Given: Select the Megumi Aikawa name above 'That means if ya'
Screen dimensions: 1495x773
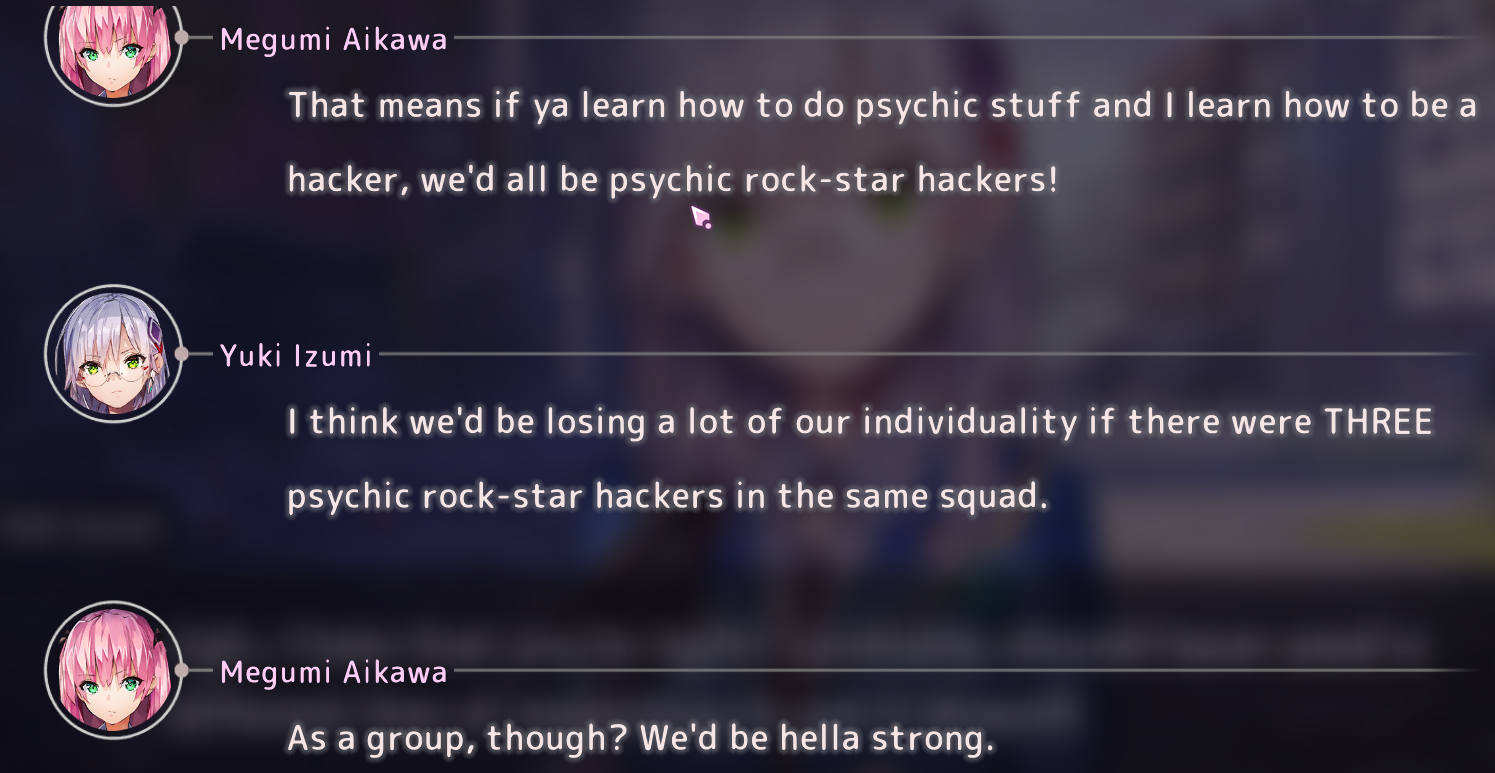Looking at the screenshot, I should [x=334, y=40].
